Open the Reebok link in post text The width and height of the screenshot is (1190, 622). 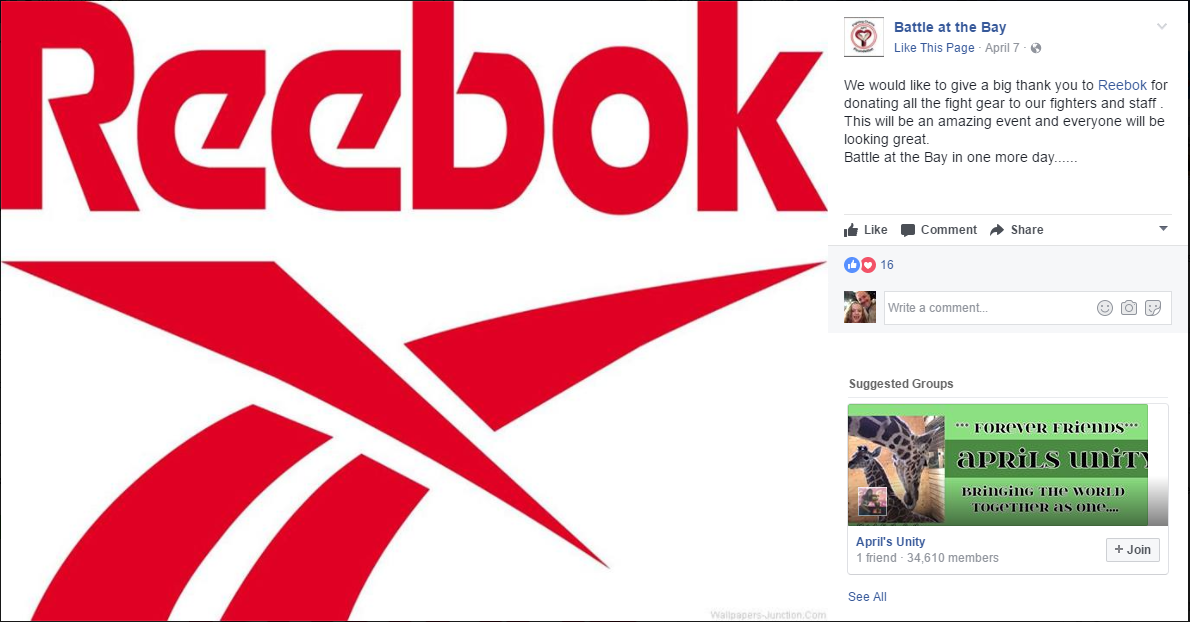(1122, 85)
